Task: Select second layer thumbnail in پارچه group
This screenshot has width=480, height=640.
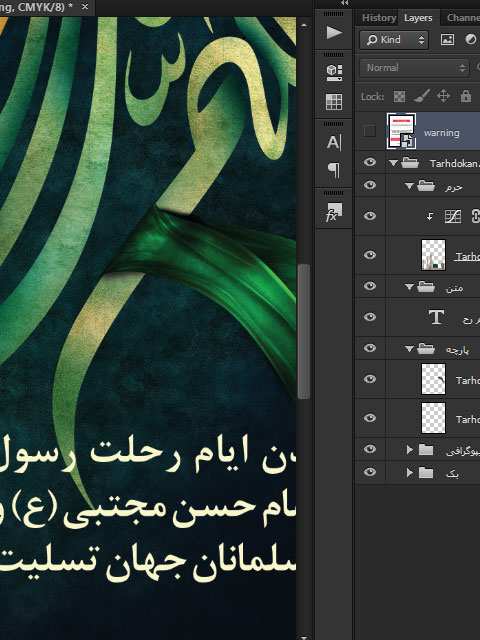Action: (x=433, y=418)
